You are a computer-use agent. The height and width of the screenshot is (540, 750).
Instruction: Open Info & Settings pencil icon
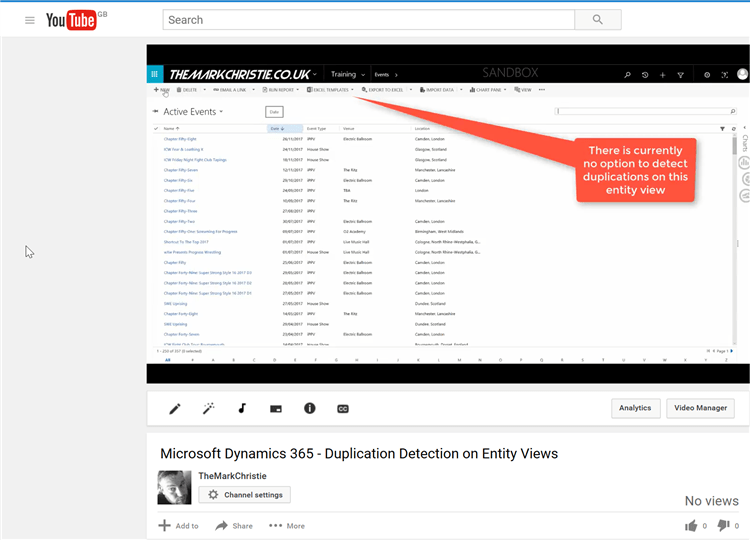(x=175, y=408)
